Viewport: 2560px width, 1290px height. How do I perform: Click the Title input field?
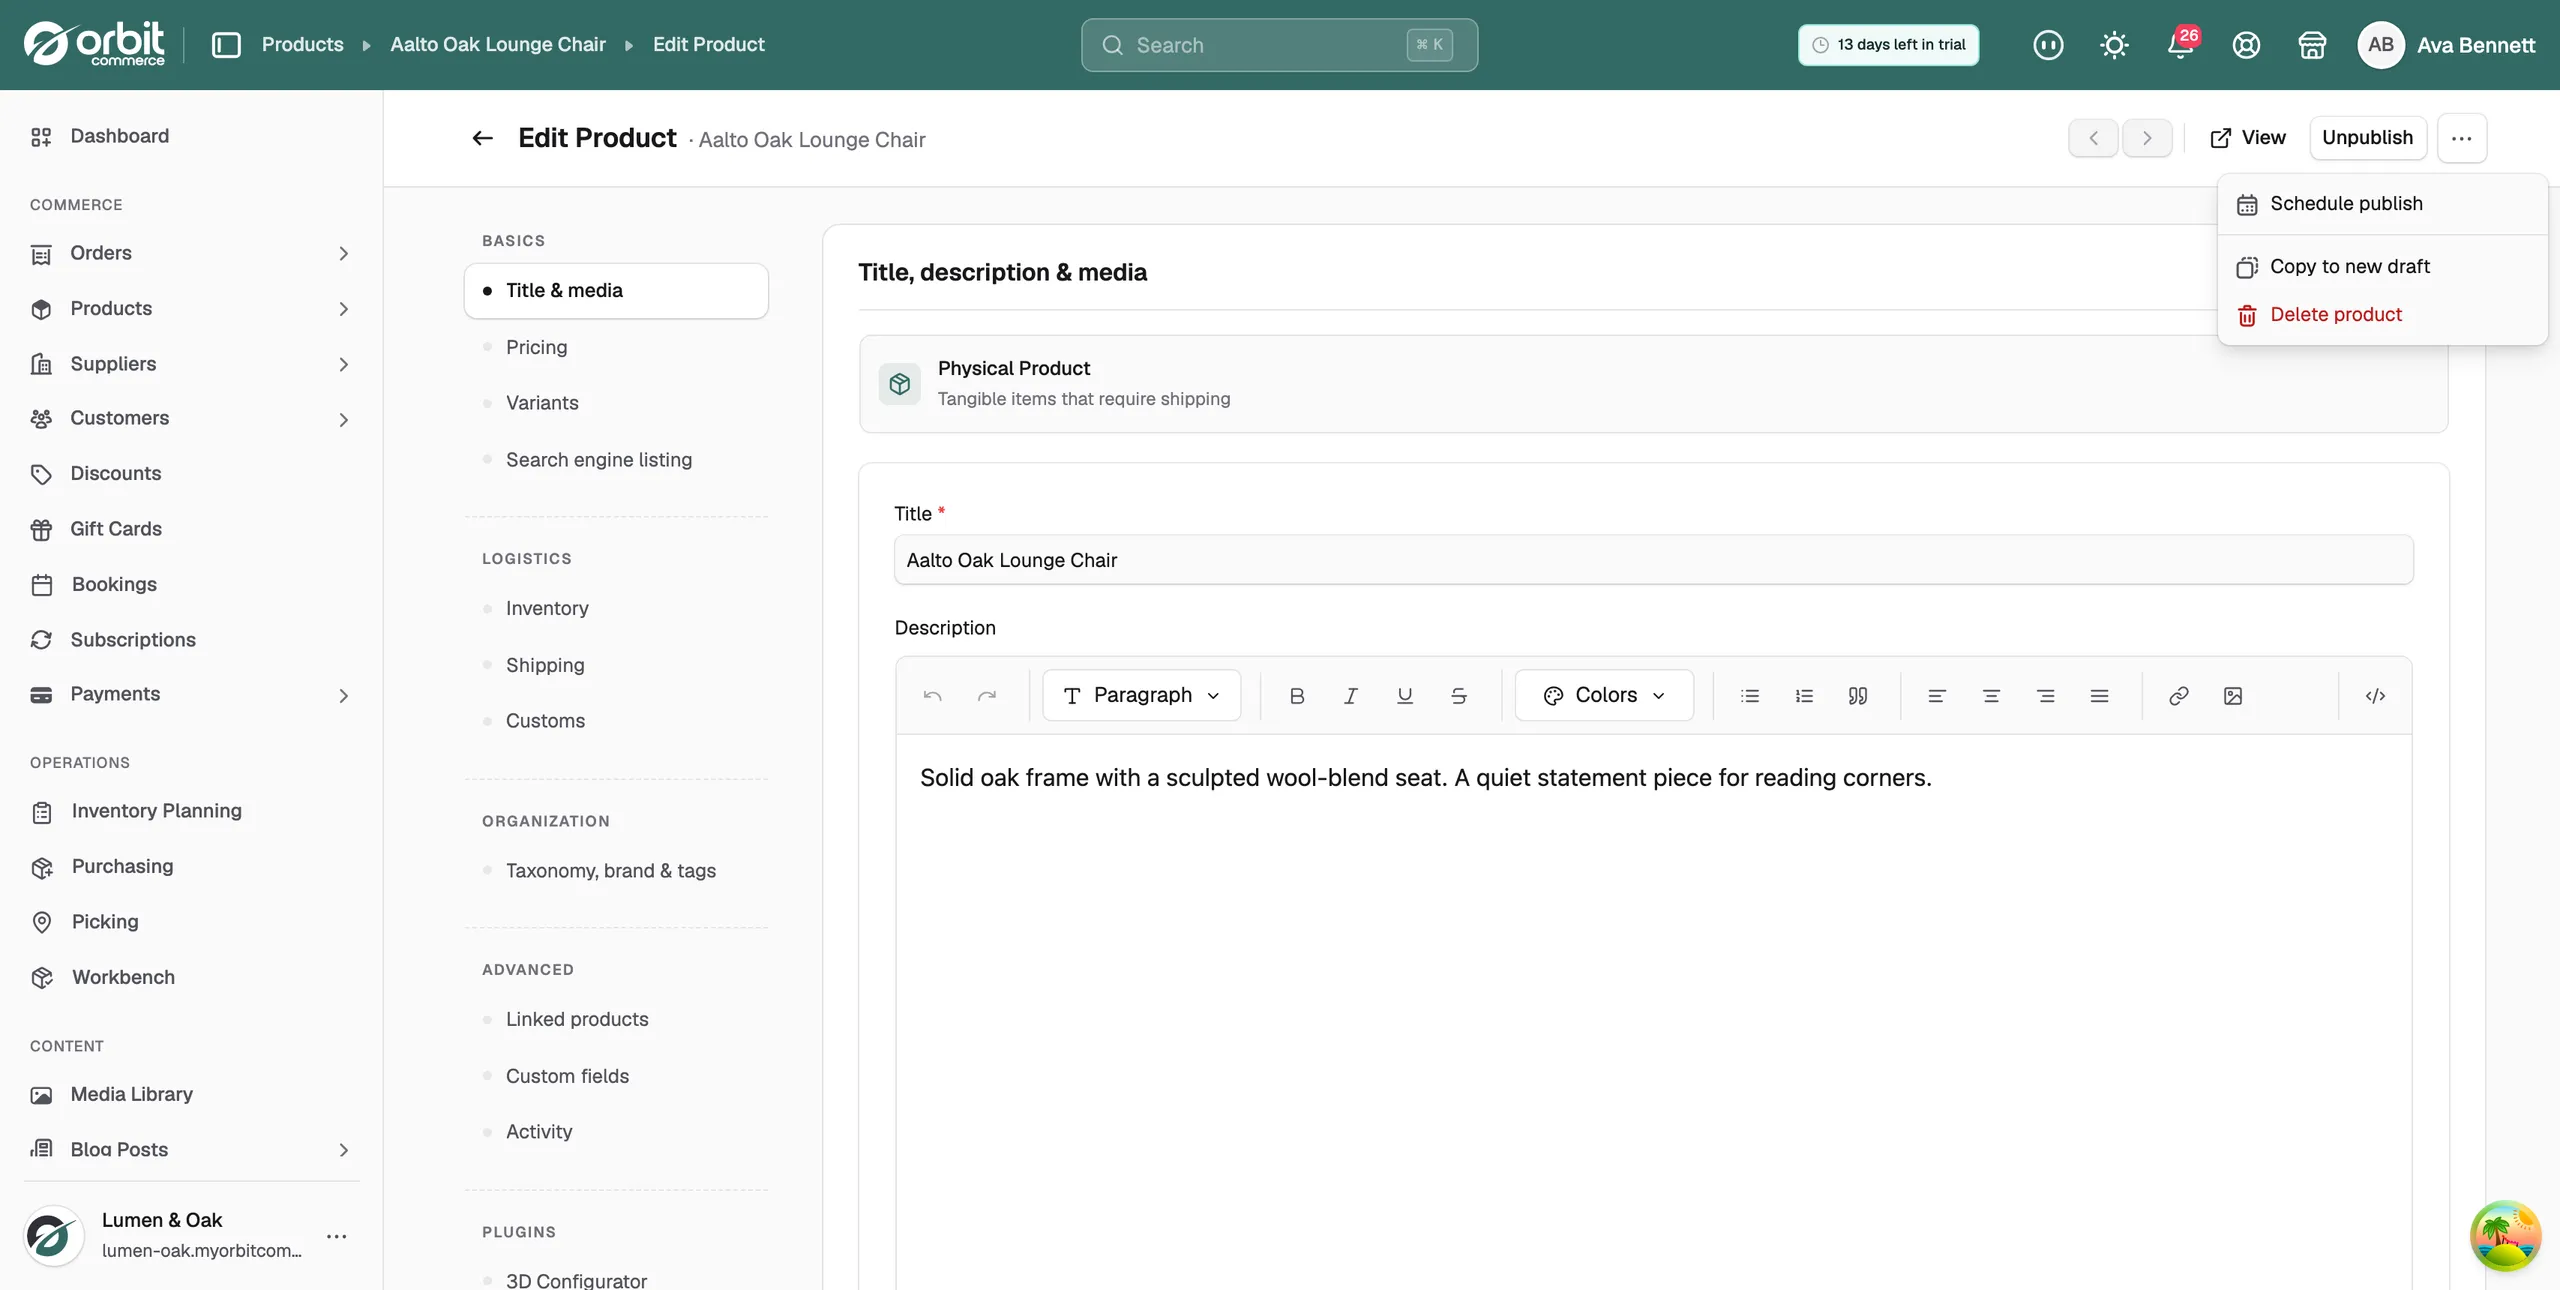pos(1654,560)
